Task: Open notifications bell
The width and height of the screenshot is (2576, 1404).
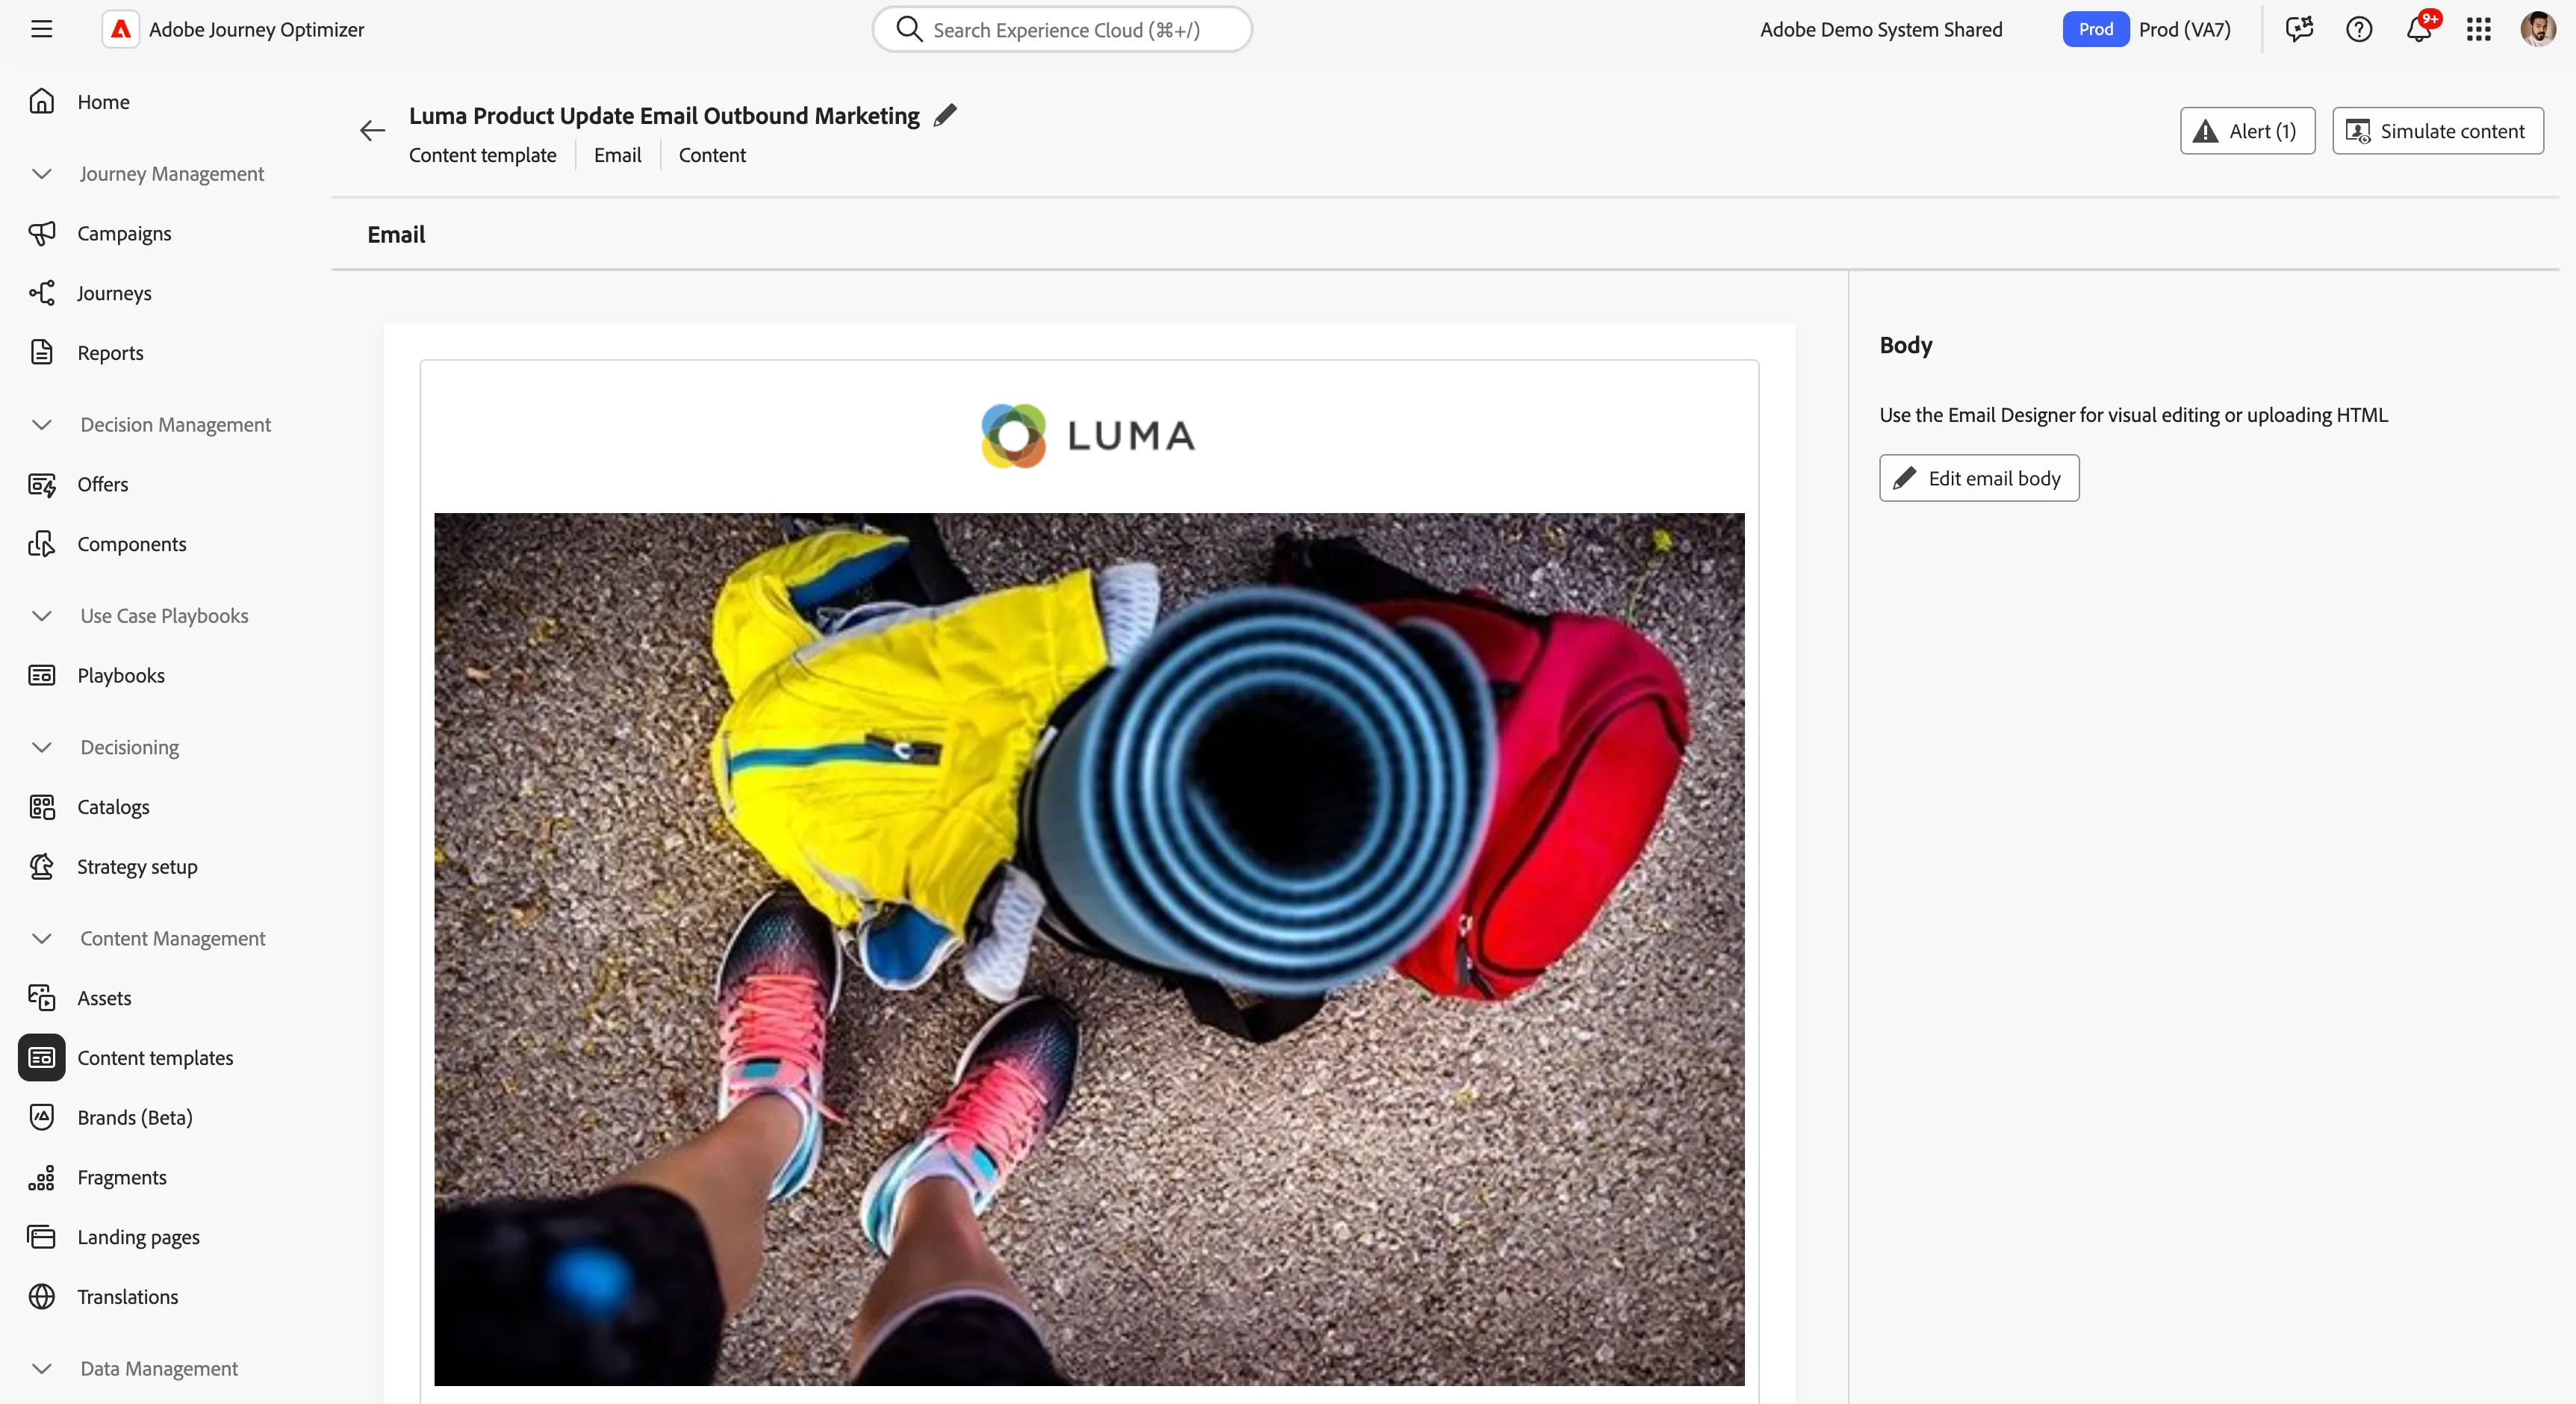Action: [2419, 29]
